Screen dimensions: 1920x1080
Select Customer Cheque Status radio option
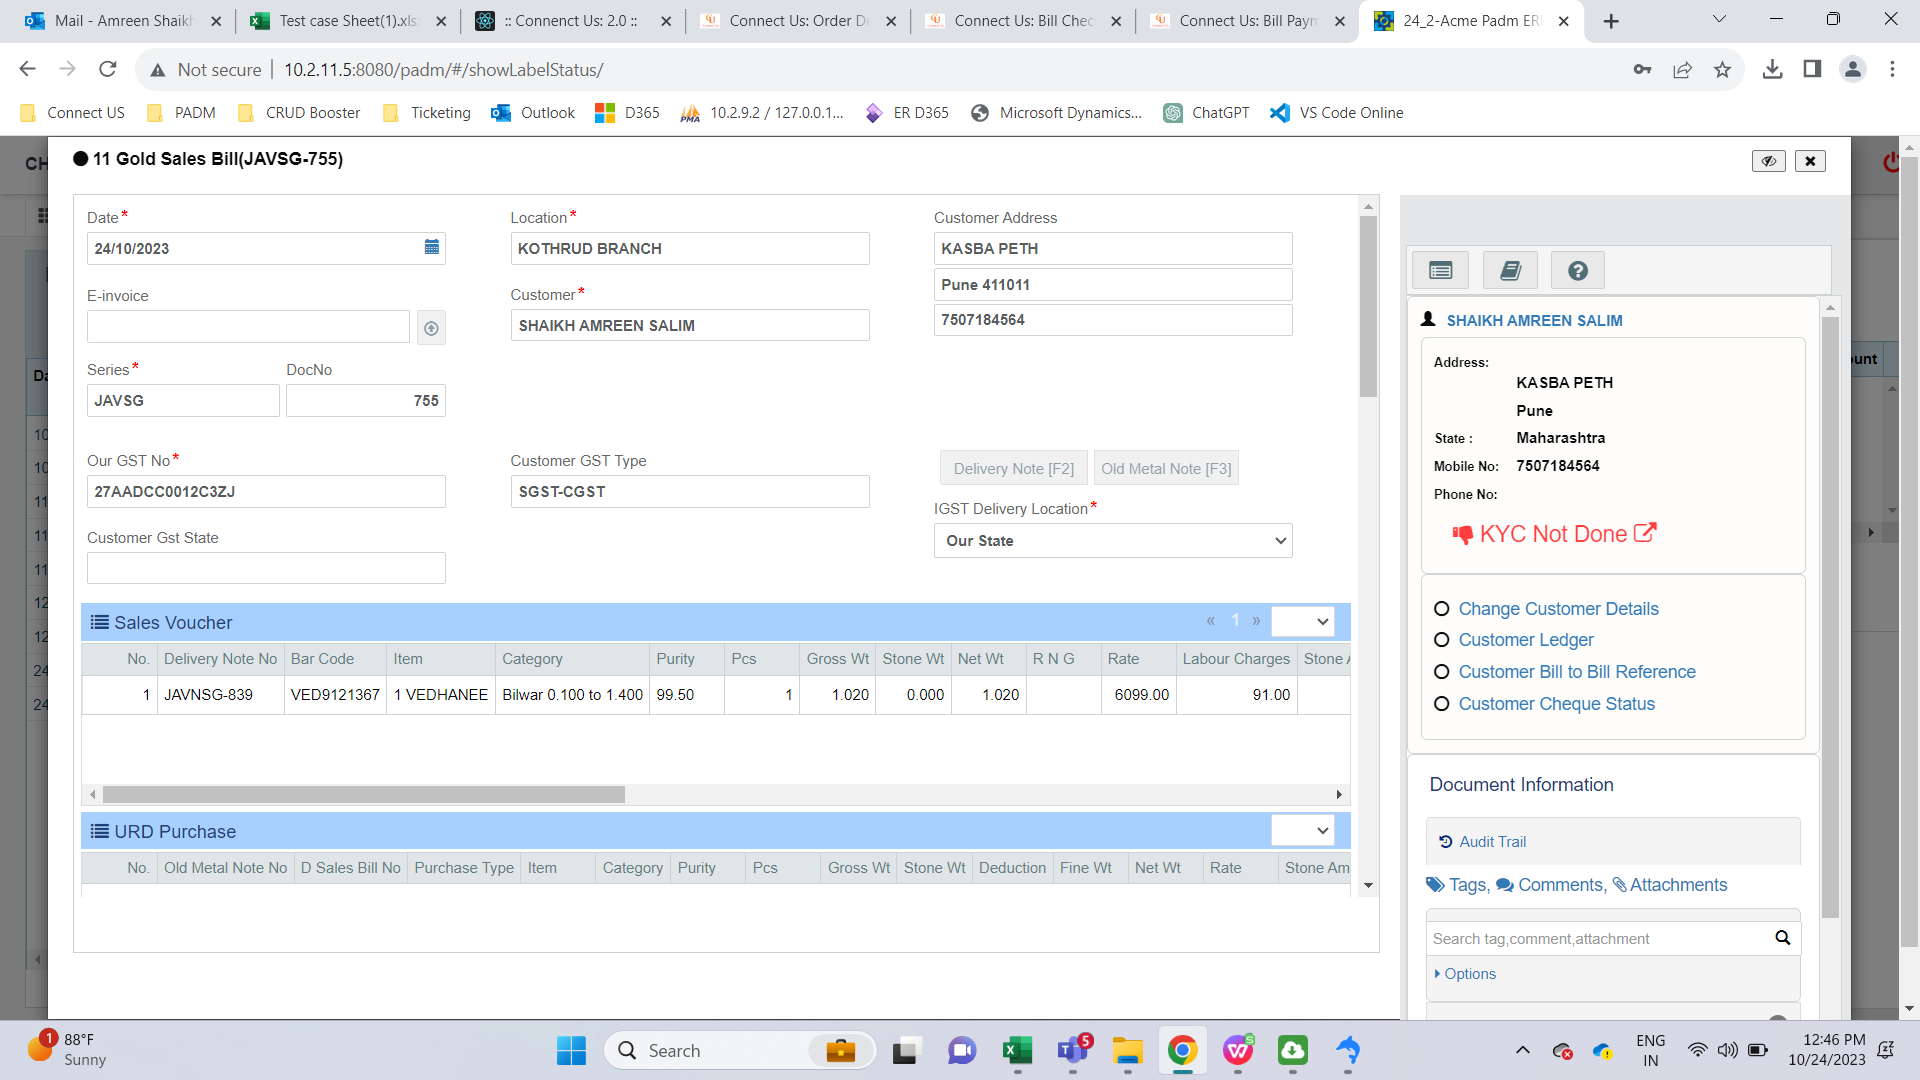pyautogui.click(x=1442, y=704)
